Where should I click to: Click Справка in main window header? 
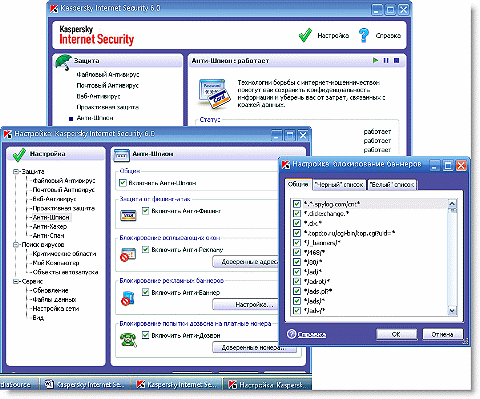pos(388,35)
